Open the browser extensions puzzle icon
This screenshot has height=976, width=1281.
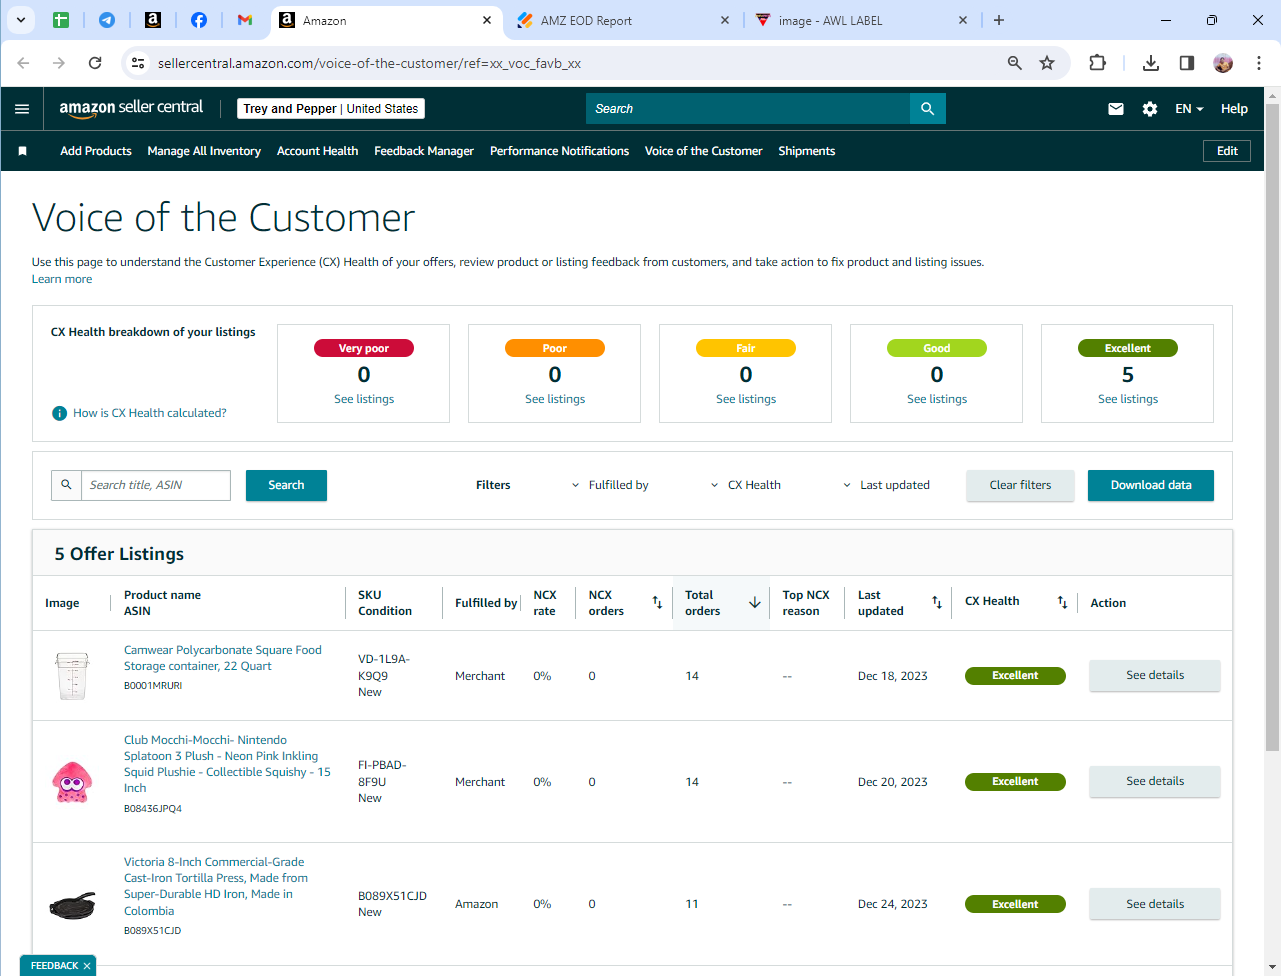pyautogui.click(x=1097, y=63)
